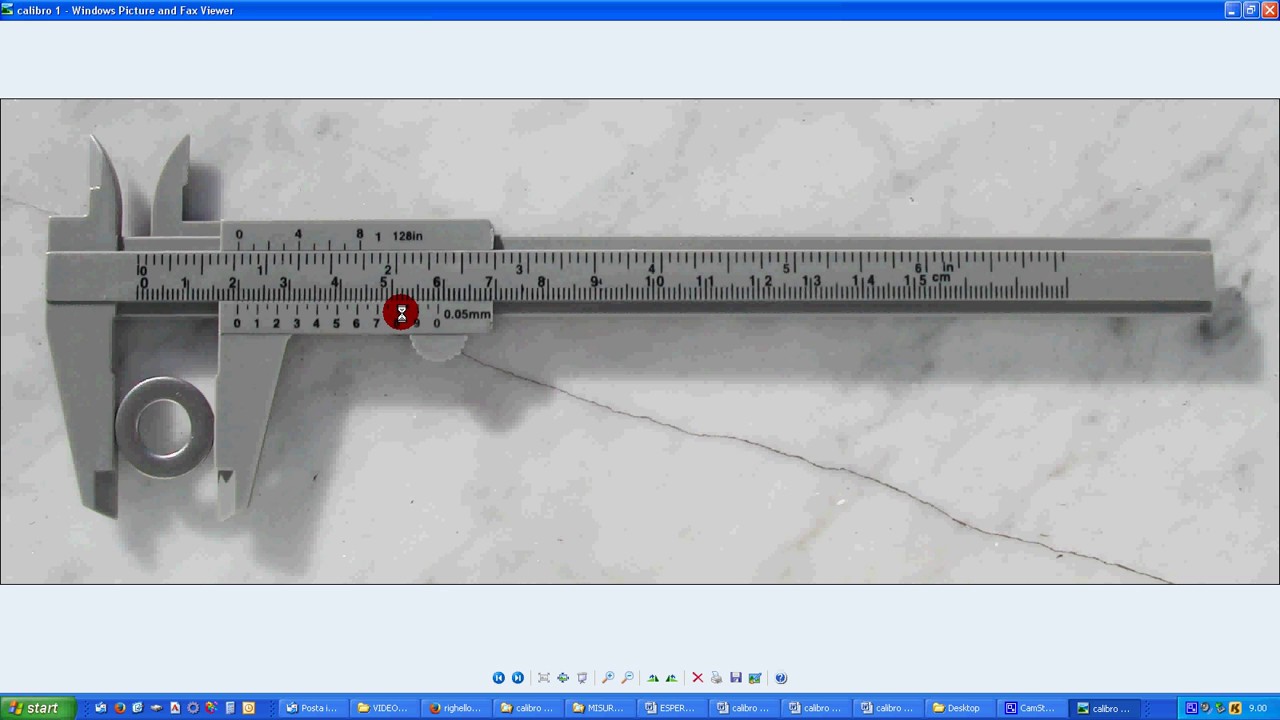Viewport: 1280px width, 720px height.
Task: Select calibro Picture Viewer taskbar button
Action: pyautogui.click(x=1104, y=708)
